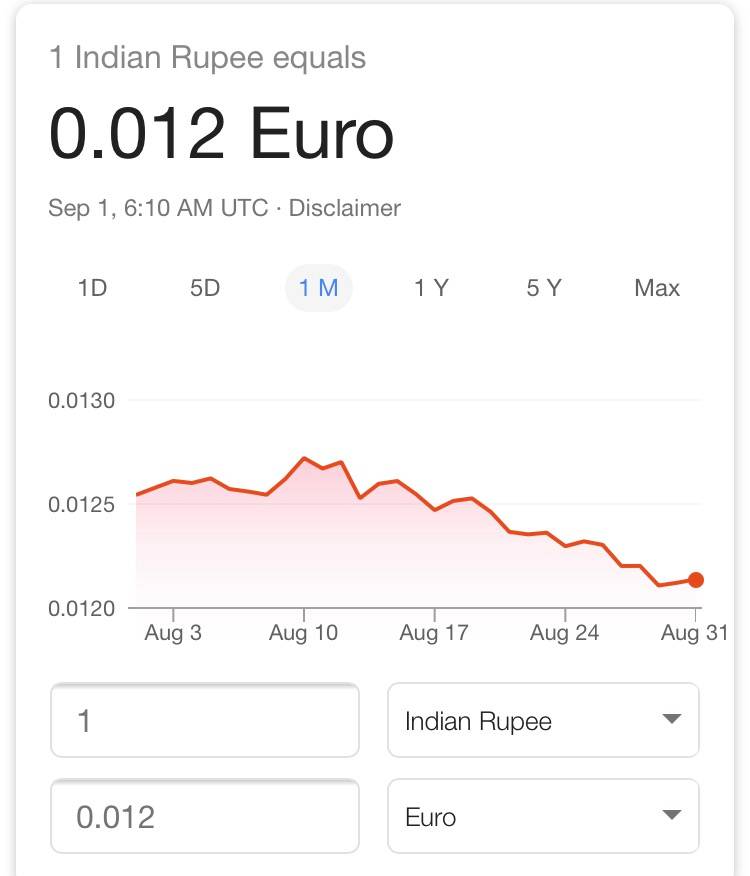The width and height of the screenshot is (750, 876).
Task: Expand the Indian Rupee dropdown arrow
Action: click(x=672, y=720)
